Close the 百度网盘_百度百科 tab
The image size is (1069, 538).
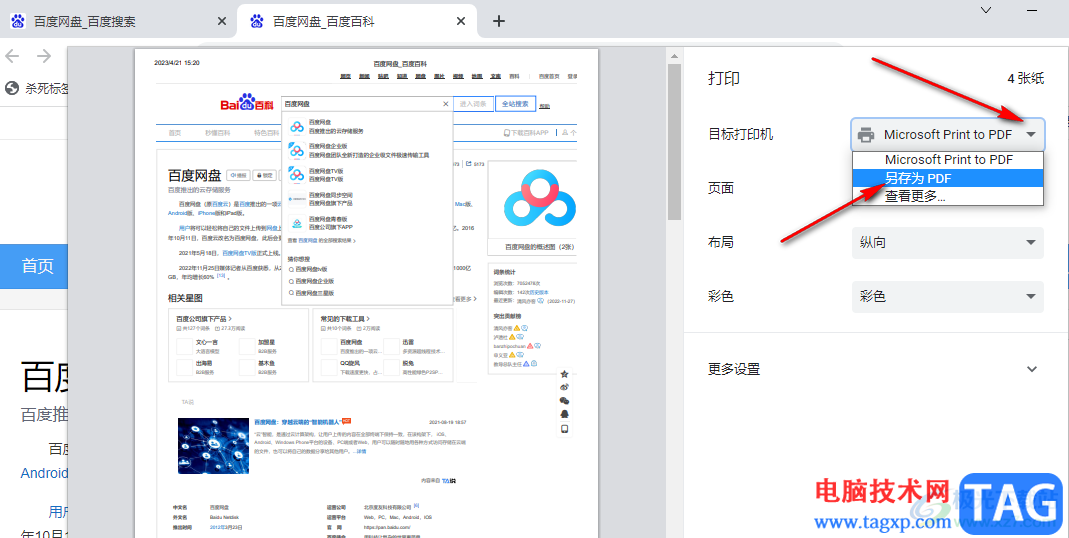point(461,21)
